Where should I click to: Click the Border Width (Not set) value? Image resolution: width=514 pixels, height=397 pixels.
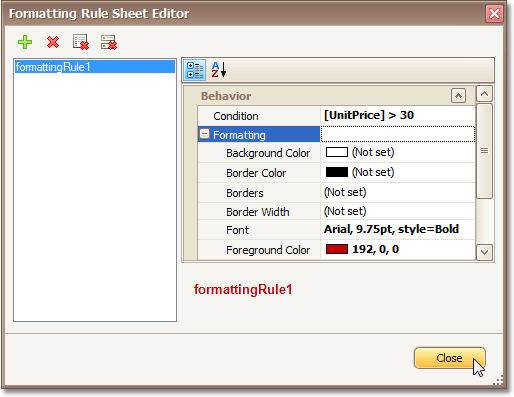345,211
